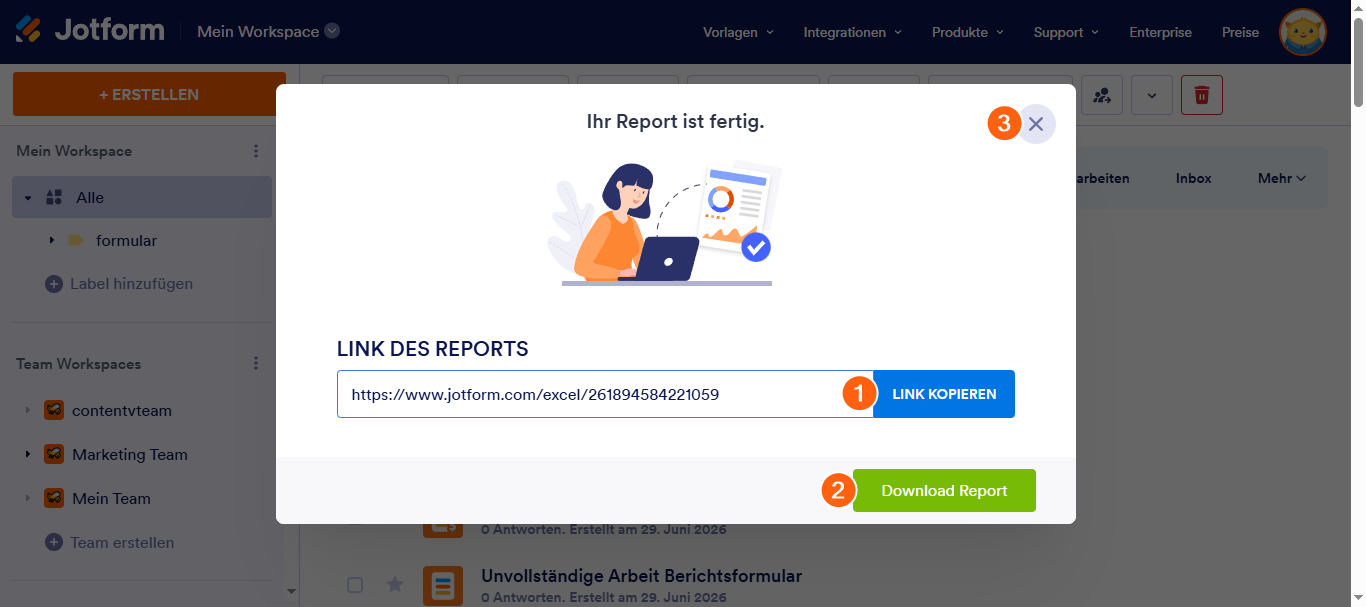Click the plus icon for Label hinzufügen
Viewport: 1366px width, 607px height.
click(54, 284)
